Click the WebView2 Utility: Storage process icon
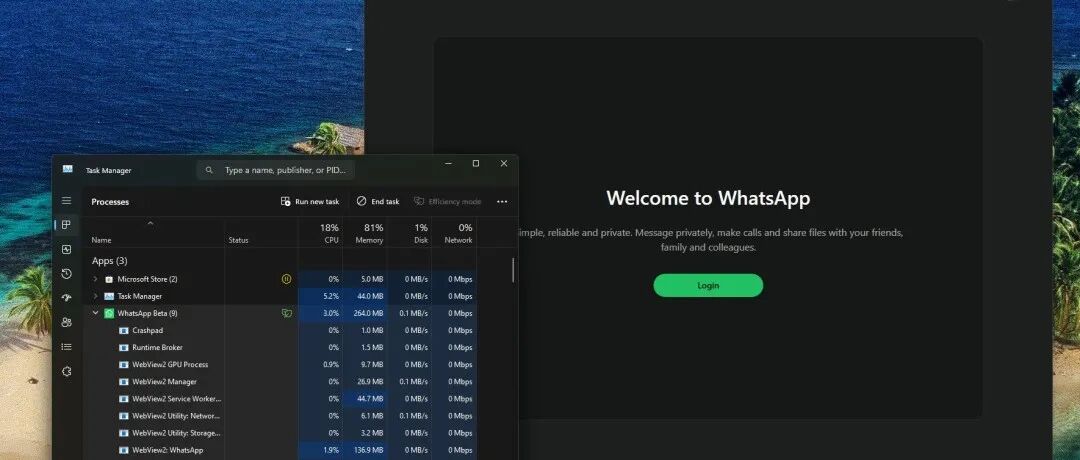Image resolution: width=1080 pixels, height=460 pixels. [124, 433]
